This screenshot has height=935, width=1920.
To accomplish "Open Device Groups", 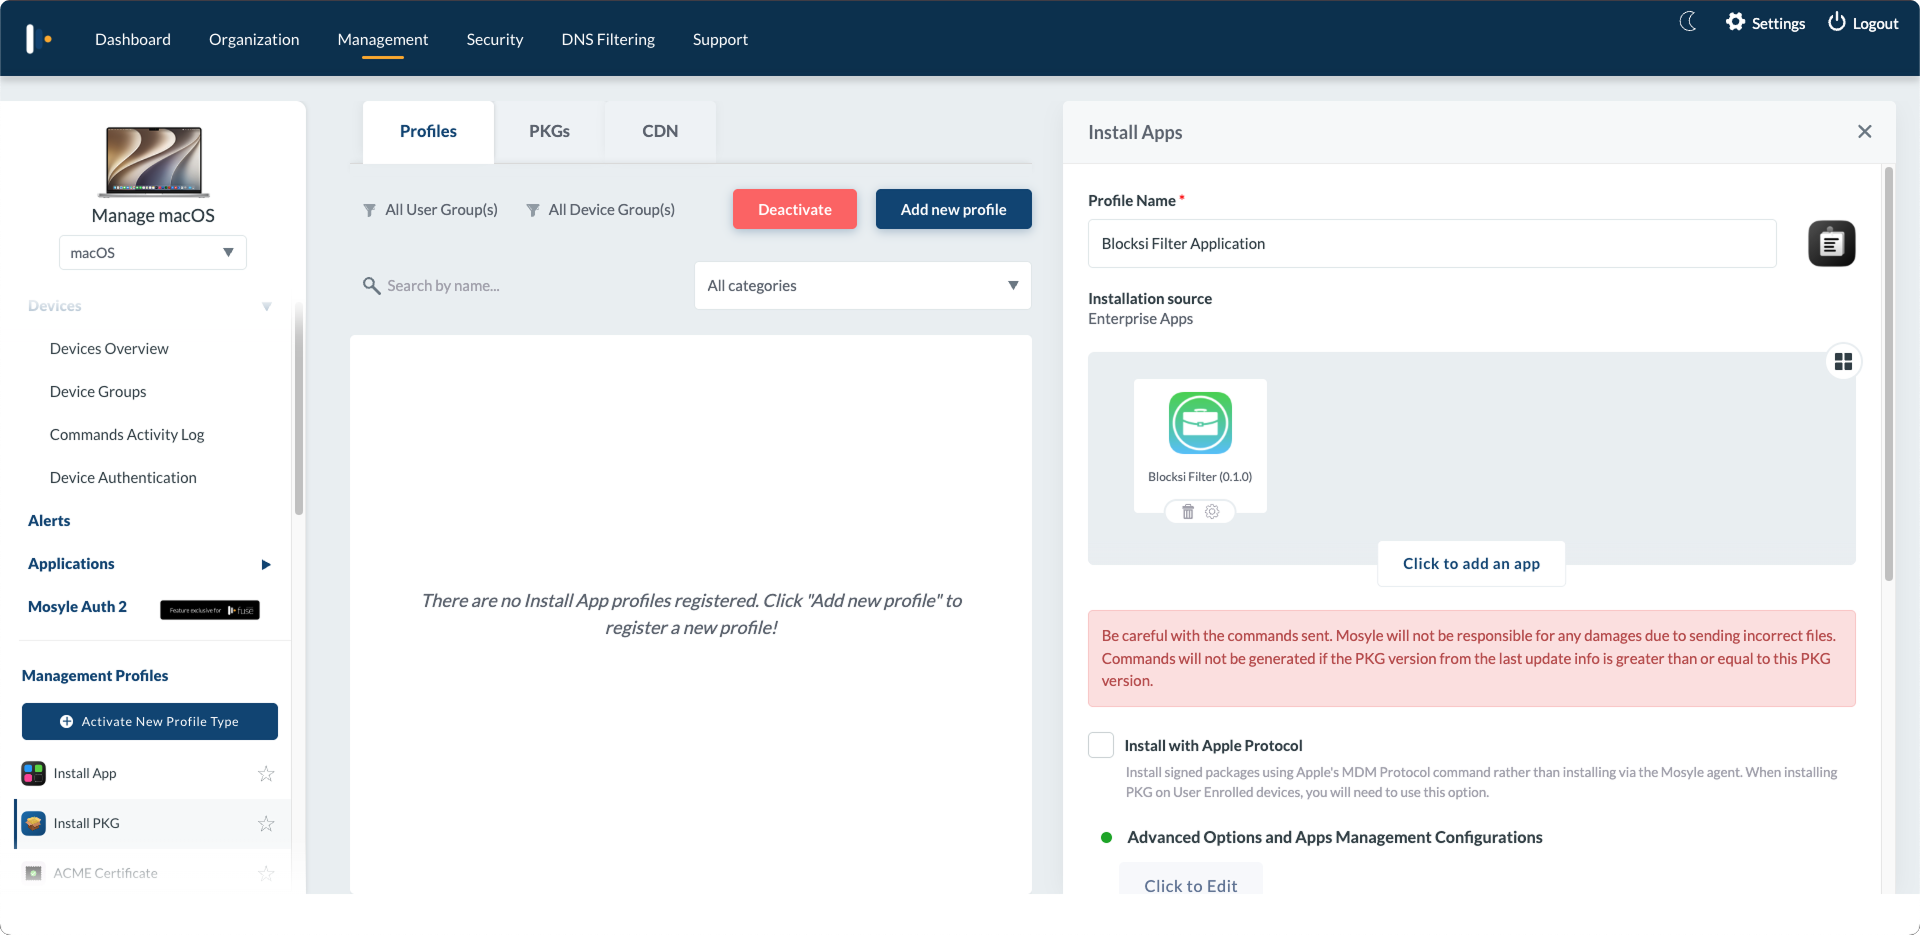I will (98, 392).
